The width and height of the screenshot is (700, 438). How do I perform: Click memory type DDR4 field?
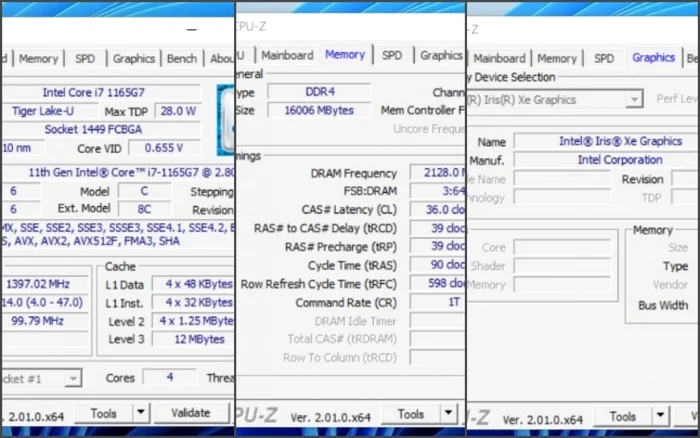[319, 92]
